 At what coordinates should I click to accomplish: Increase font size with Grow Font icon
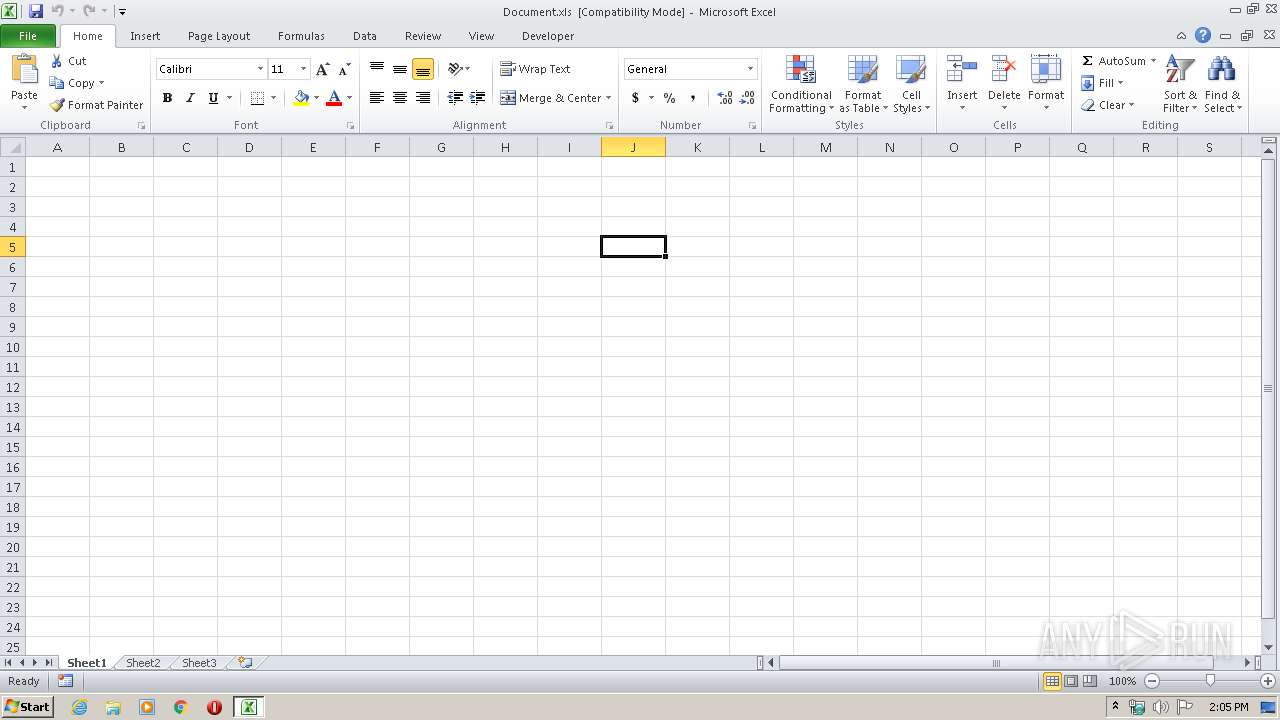click(x=322, y=69)
